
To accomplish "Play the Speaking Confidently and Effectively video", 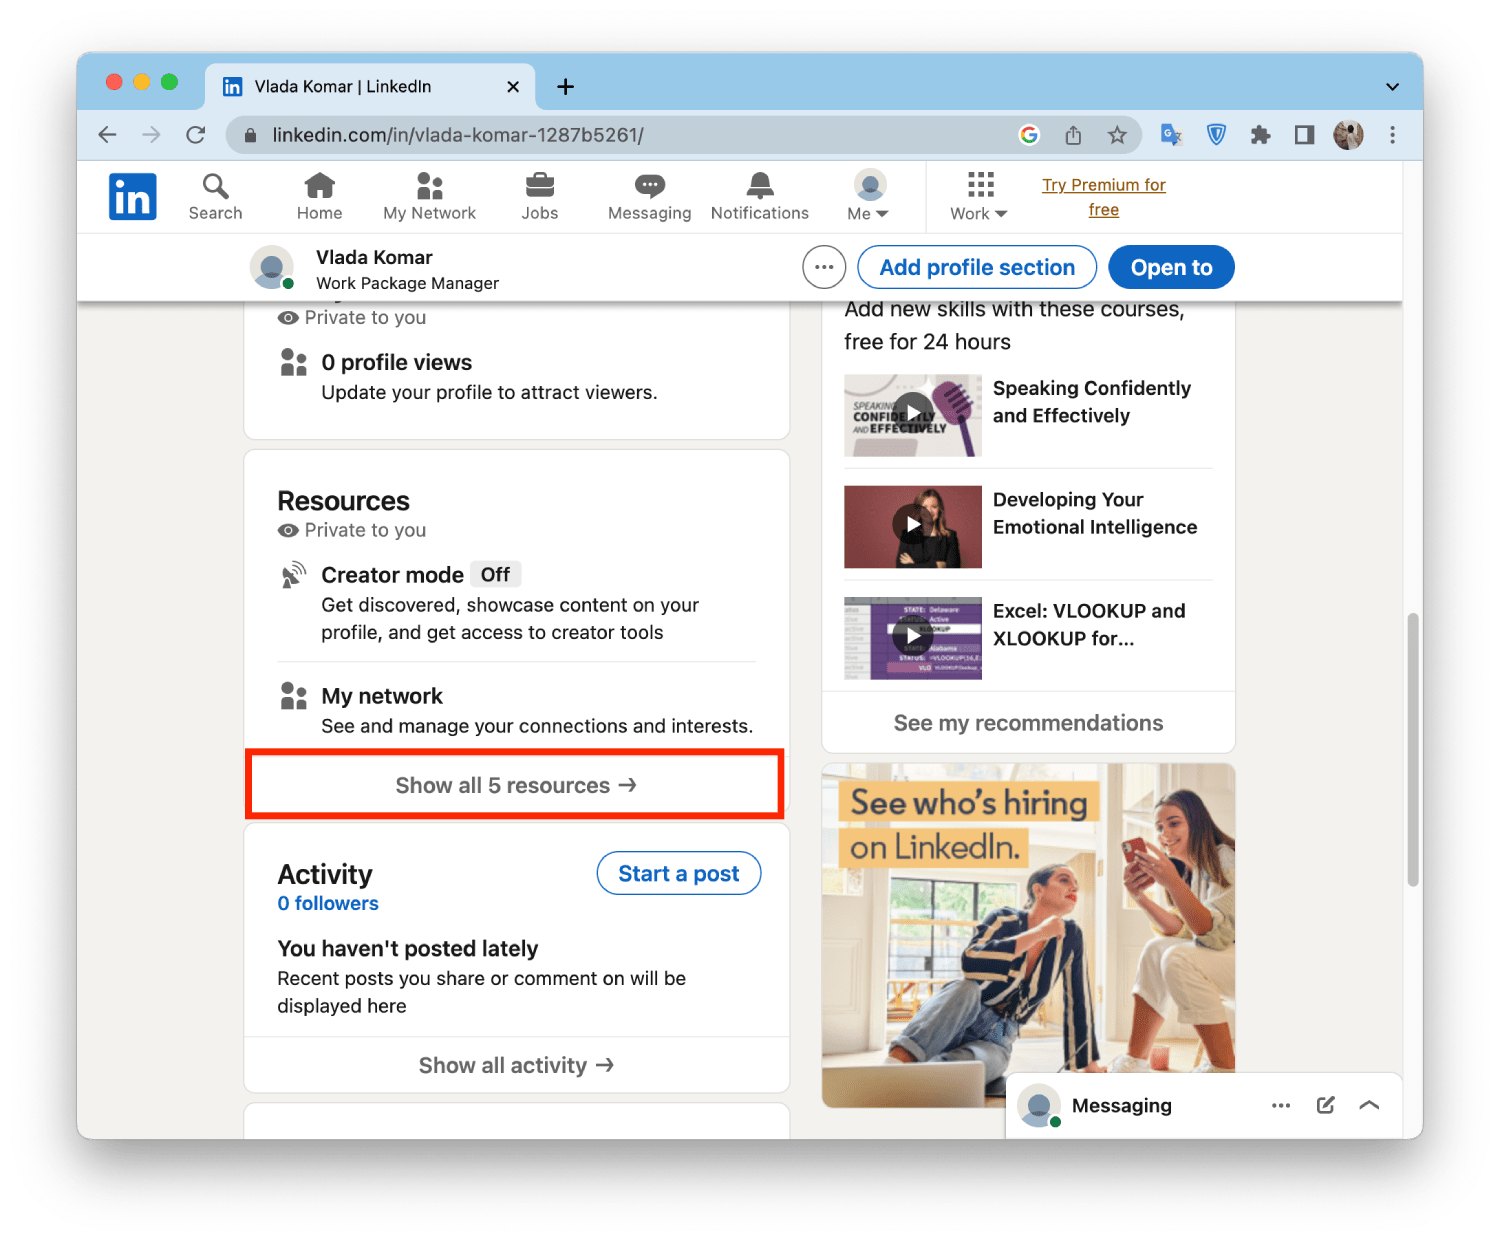I will 912,414.
